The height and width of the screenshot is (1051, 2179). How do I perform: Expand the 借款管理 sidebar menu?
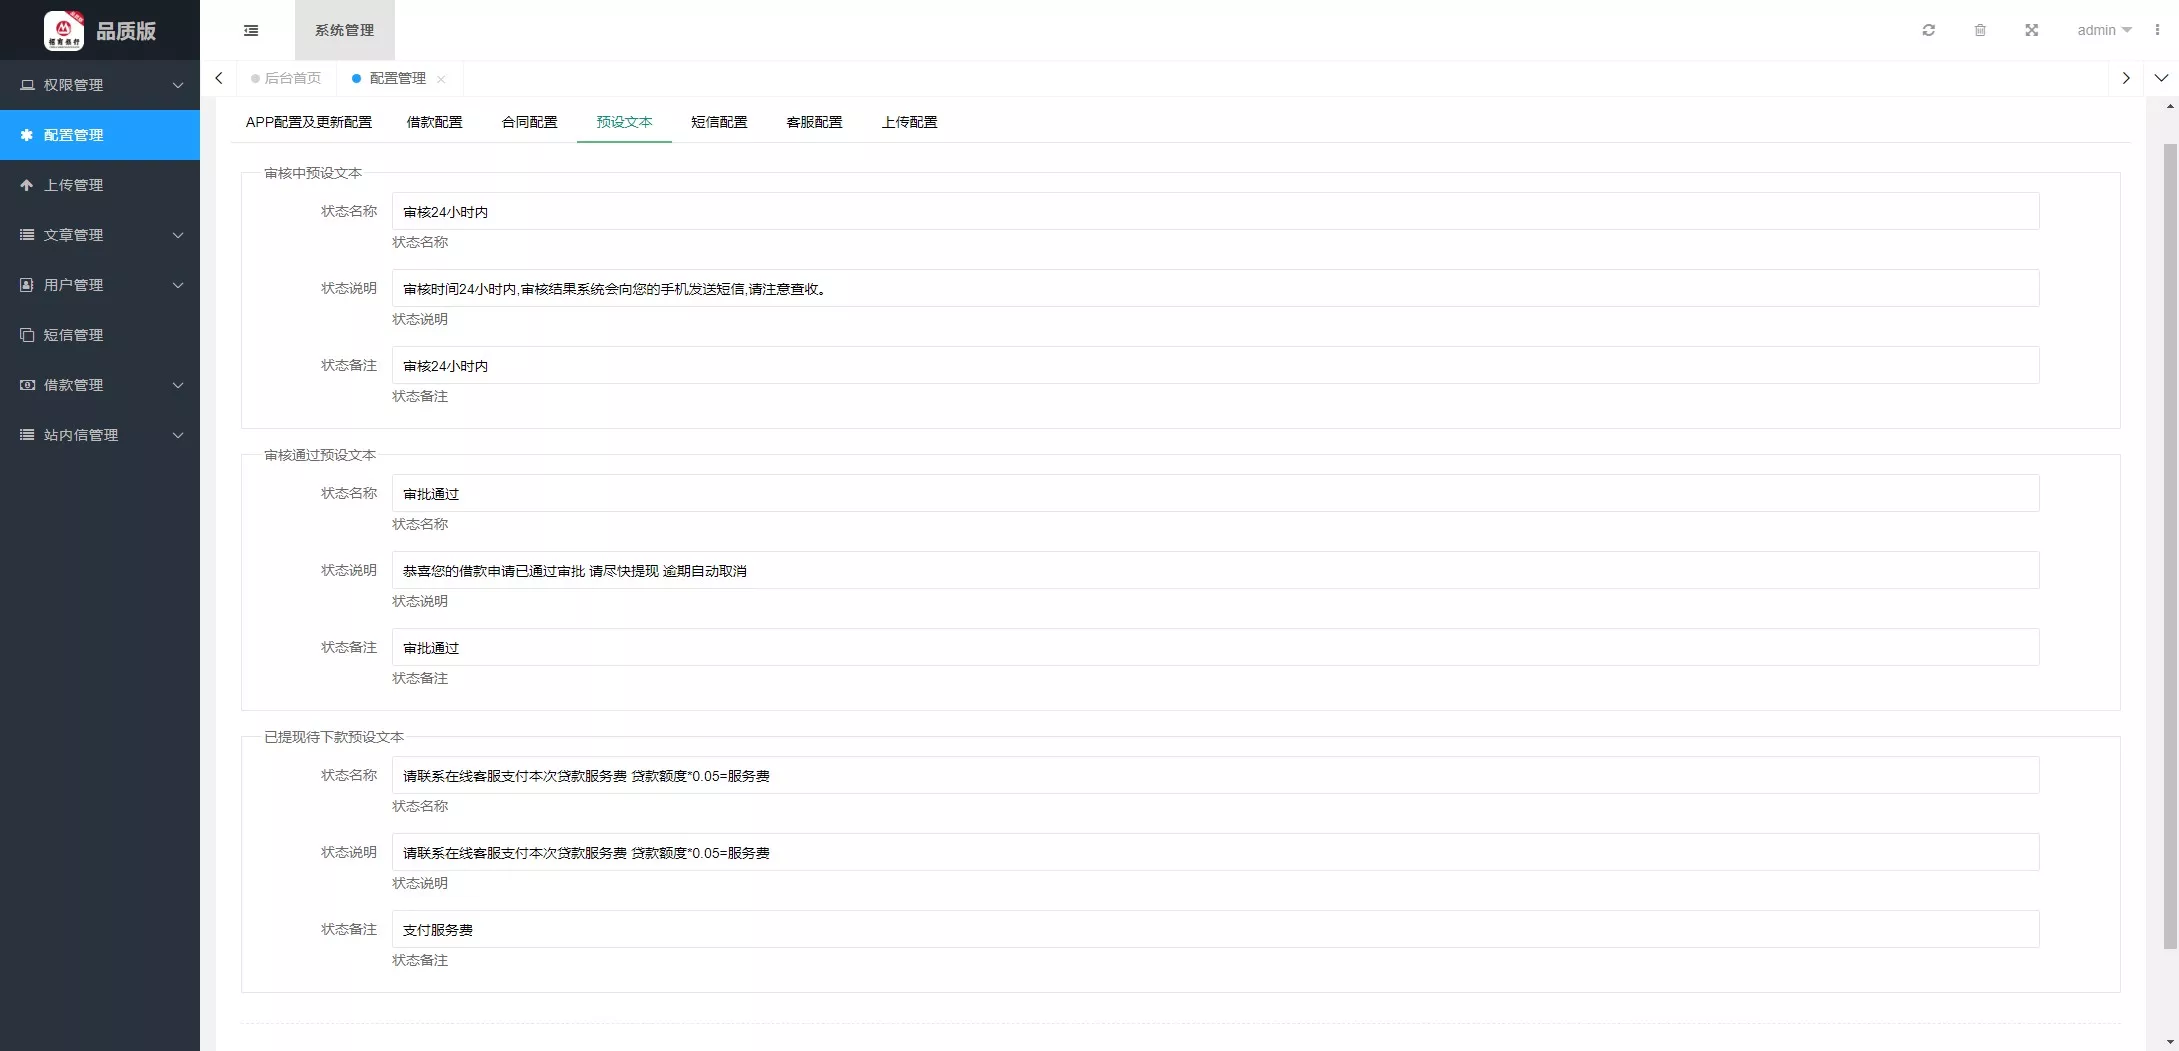click(100, 385)
